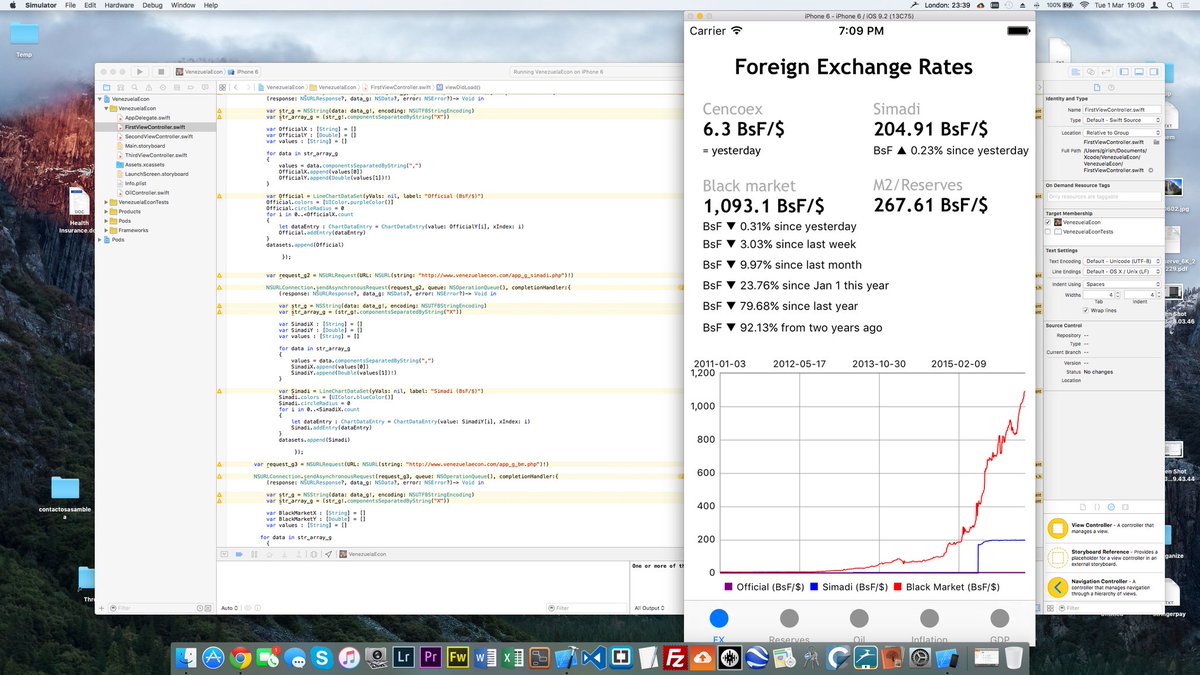The width and height of the screenshot is (1200, 675).
Task: Open the Line Endings dropdown
Action: coord(1123,272)
